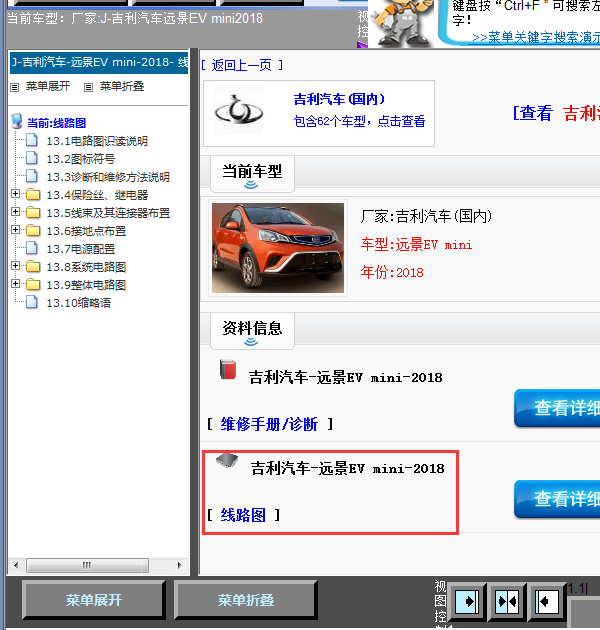Click the page icon for 13.2图标符号
600x630 pixels.
32,158
